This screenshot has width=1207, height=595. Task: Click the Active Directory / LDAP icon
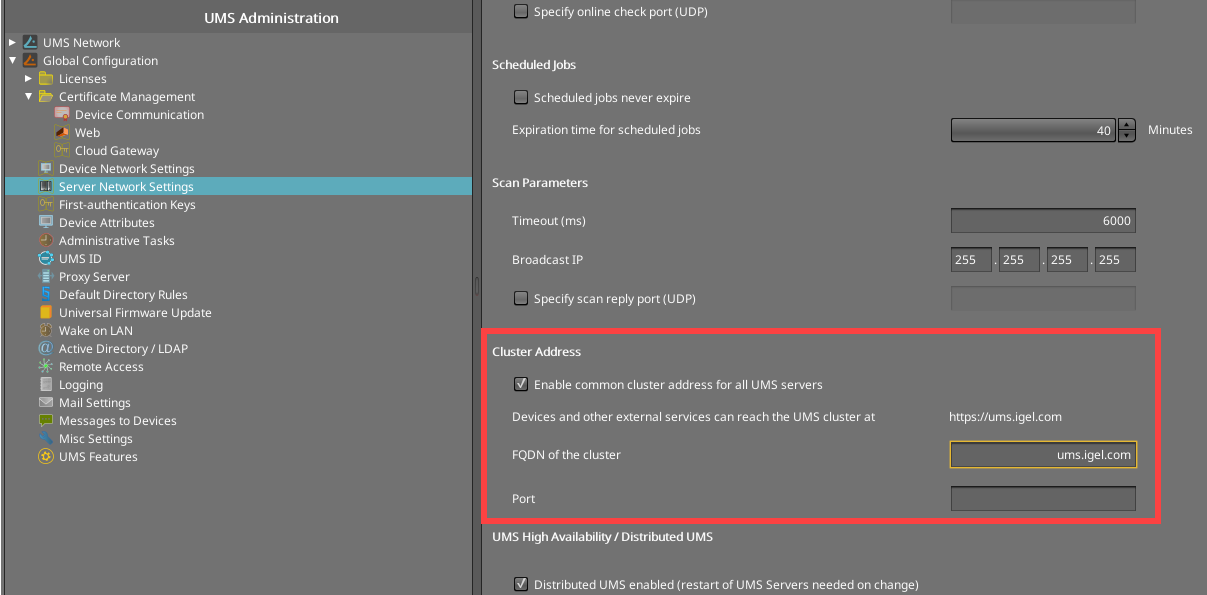[x=46, y=349]
